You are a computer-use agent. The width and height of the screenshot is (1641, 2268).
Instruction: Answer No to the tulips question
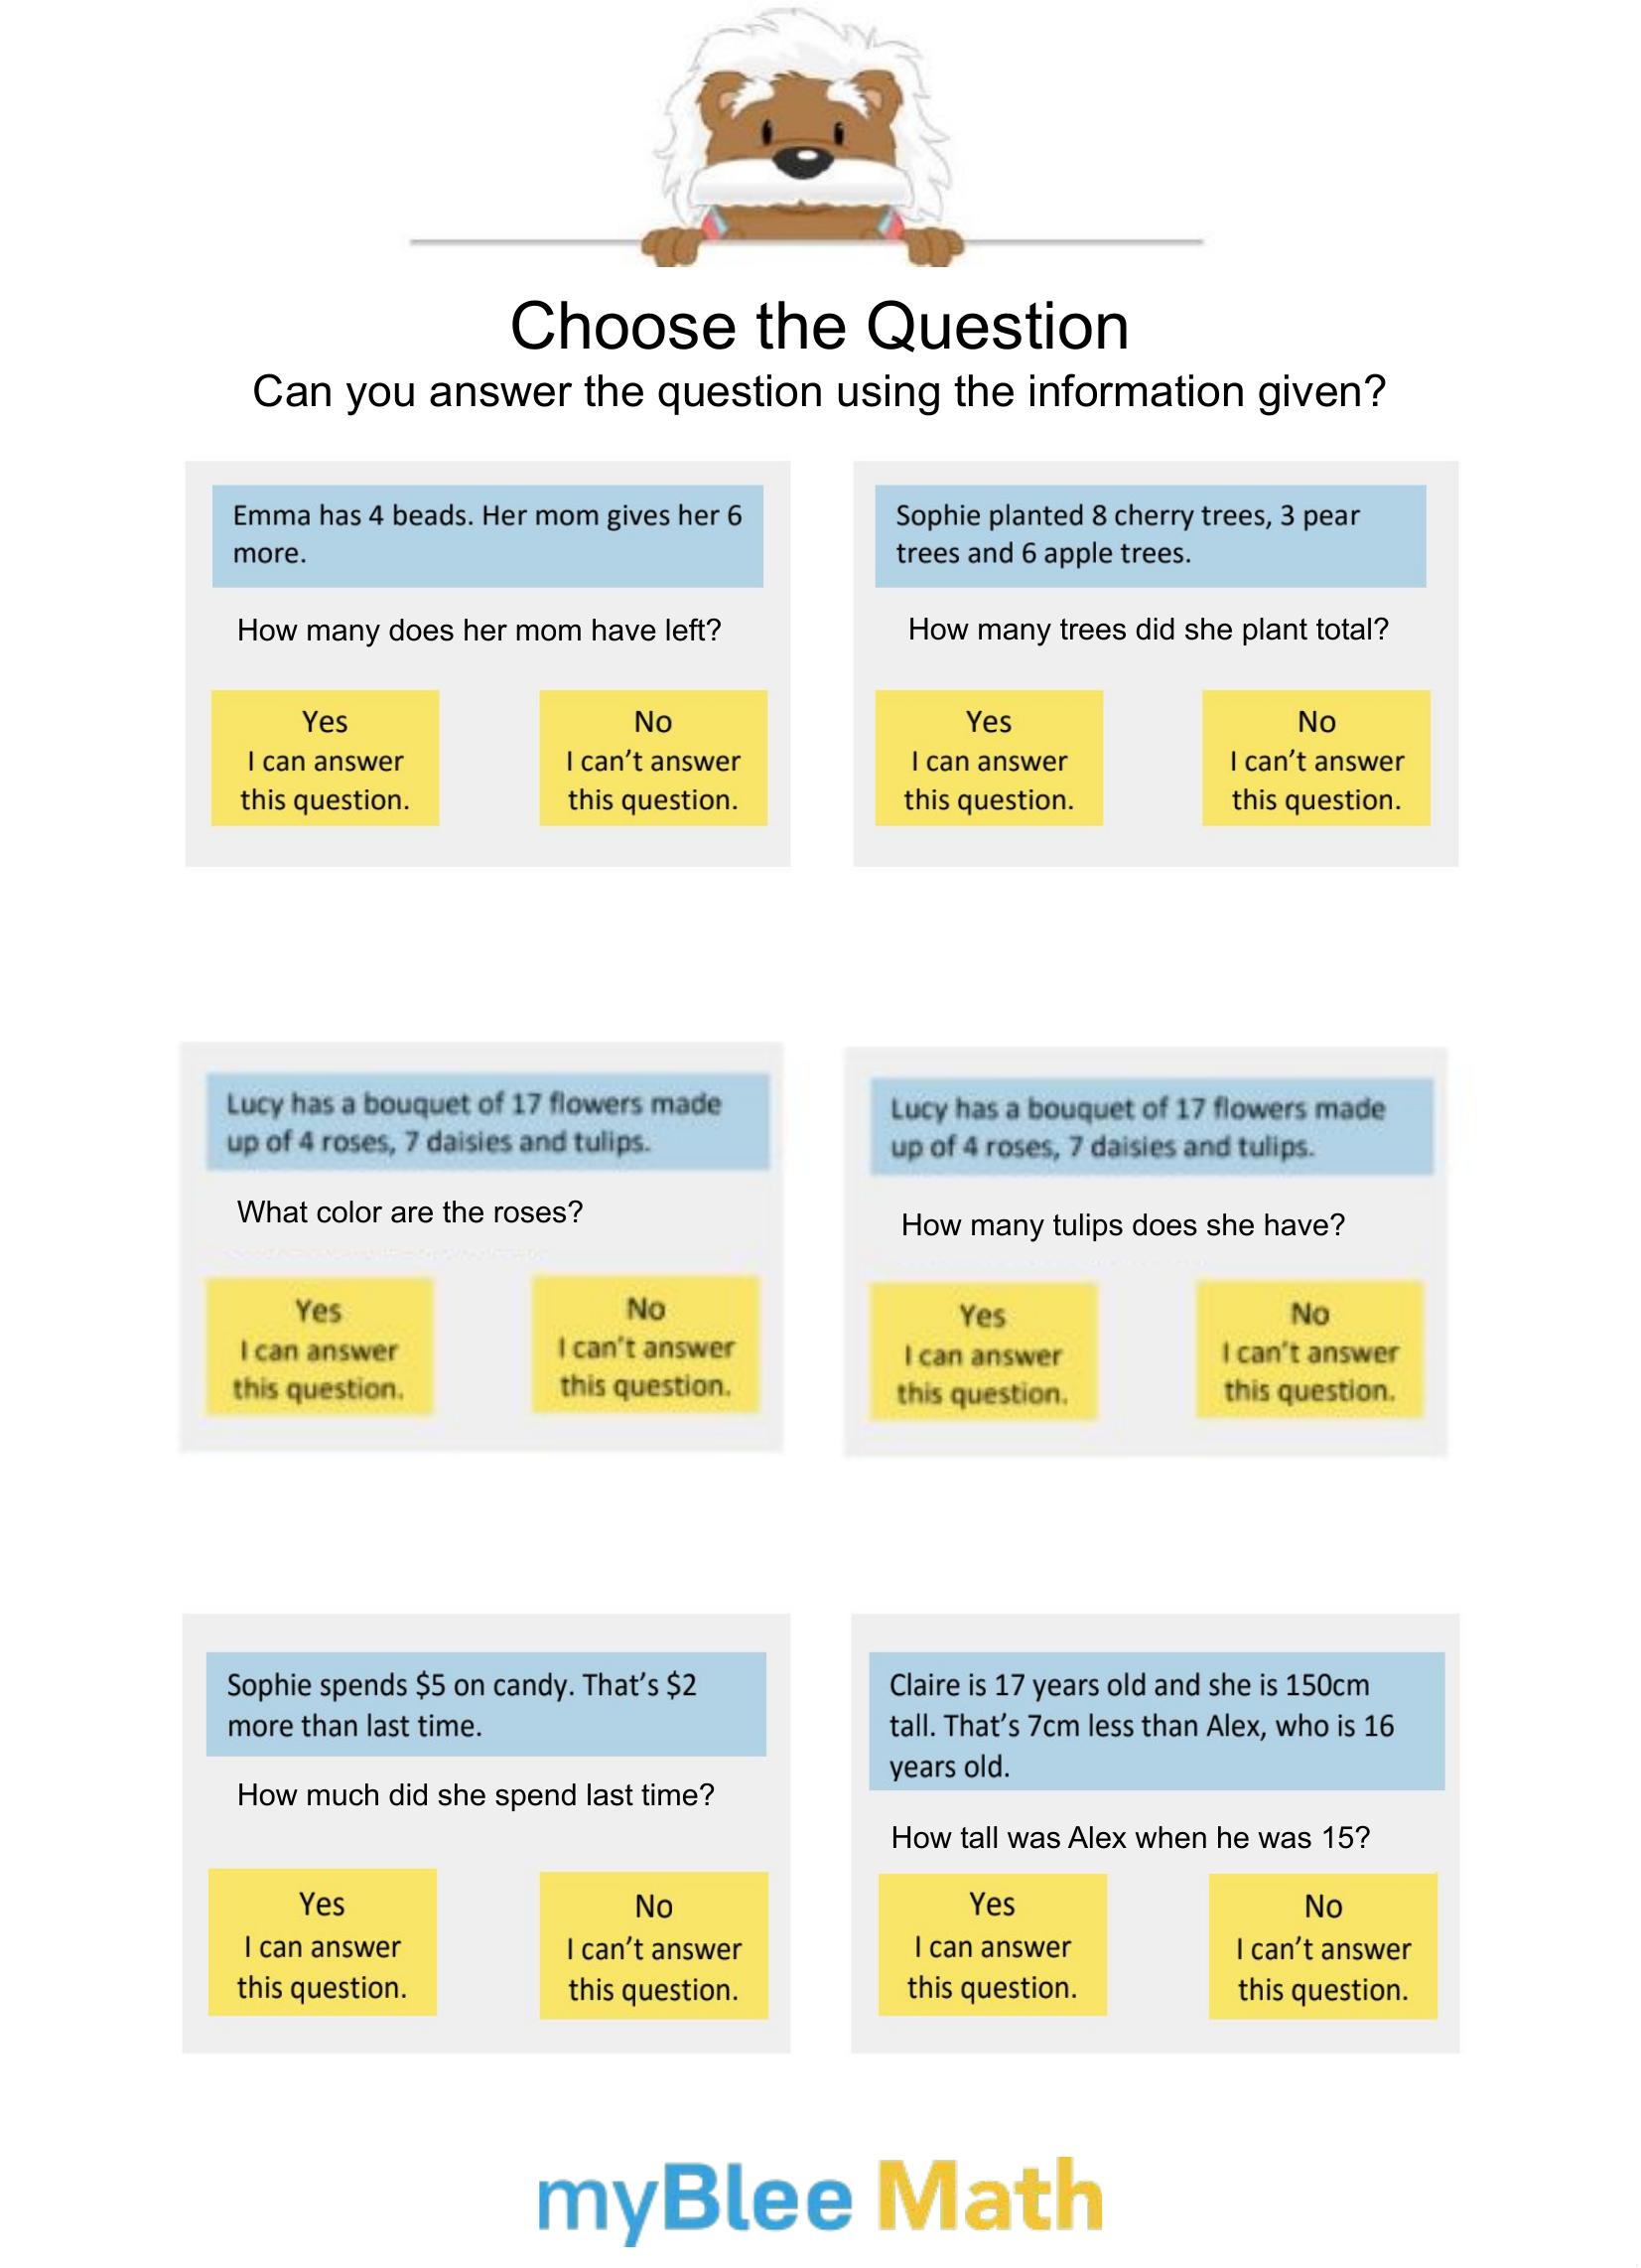(x=1309, y=1350)
